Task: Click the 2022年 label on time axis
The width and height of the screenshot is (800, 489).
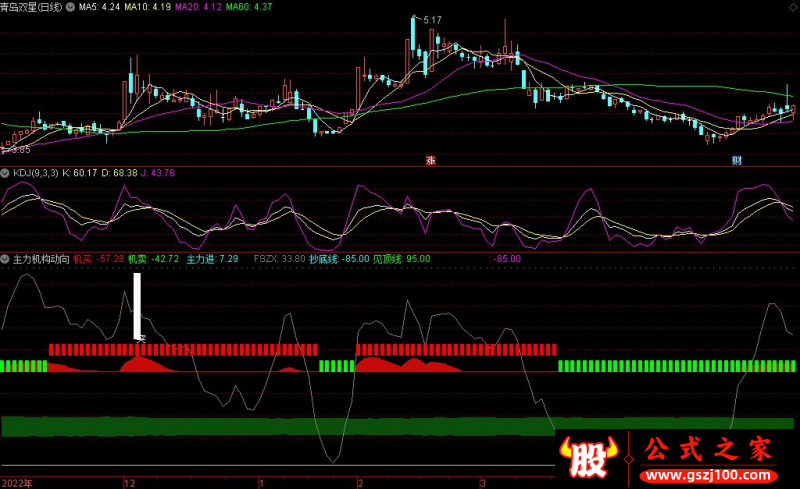Action: point(16,482)
